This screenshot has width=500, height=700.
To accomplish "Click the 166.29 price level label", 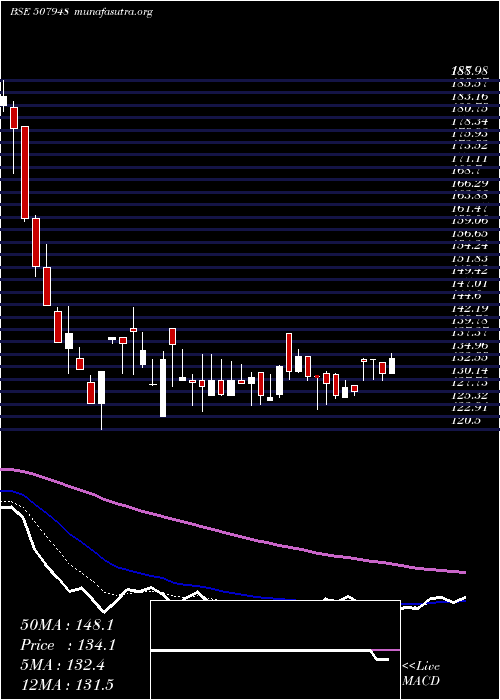I will 470,183.
